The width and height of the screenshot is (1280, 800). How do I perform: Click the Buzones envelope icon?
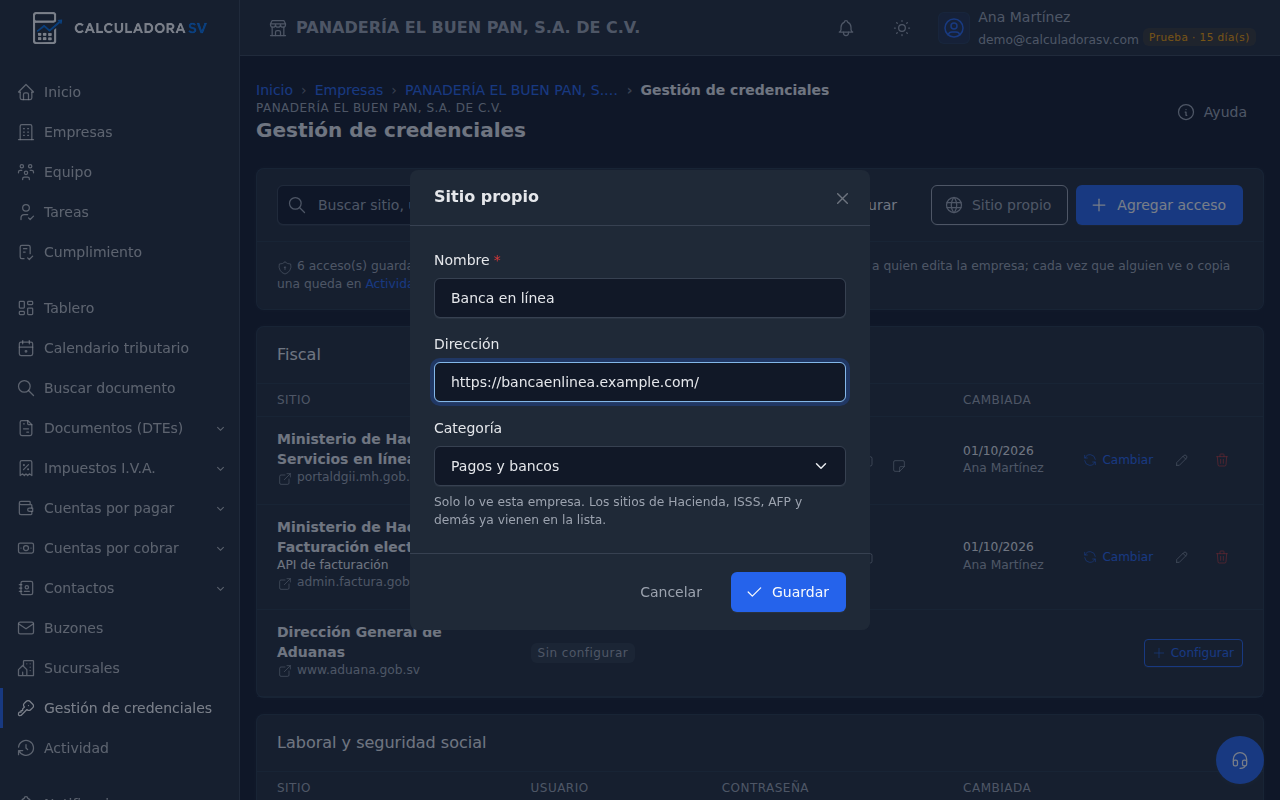26,628
